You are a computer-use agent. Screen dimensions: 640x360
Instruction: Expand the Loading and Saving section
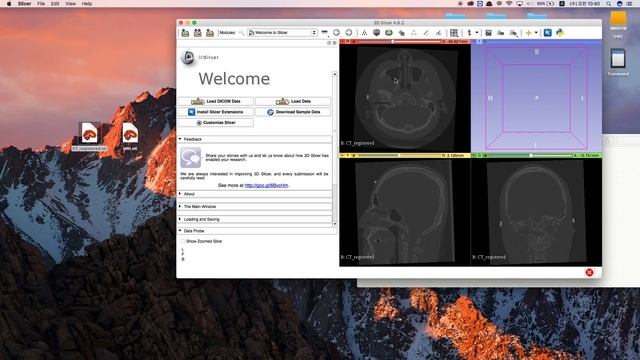255,219
